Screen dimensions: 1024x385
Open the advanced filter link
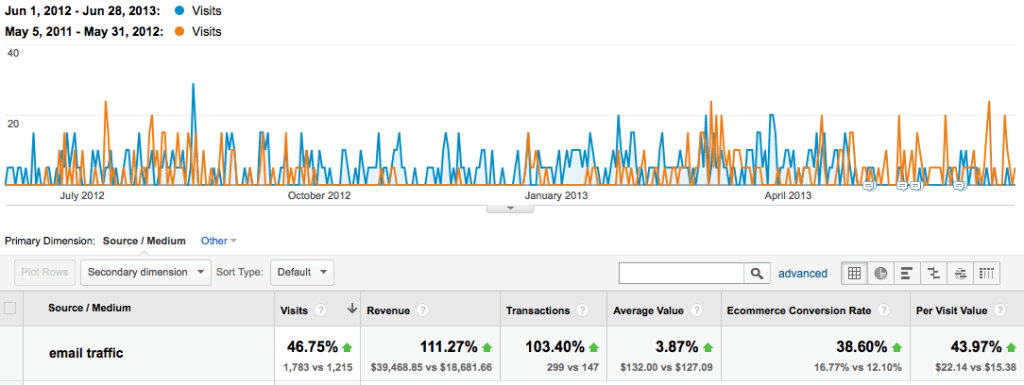point(803,273)
